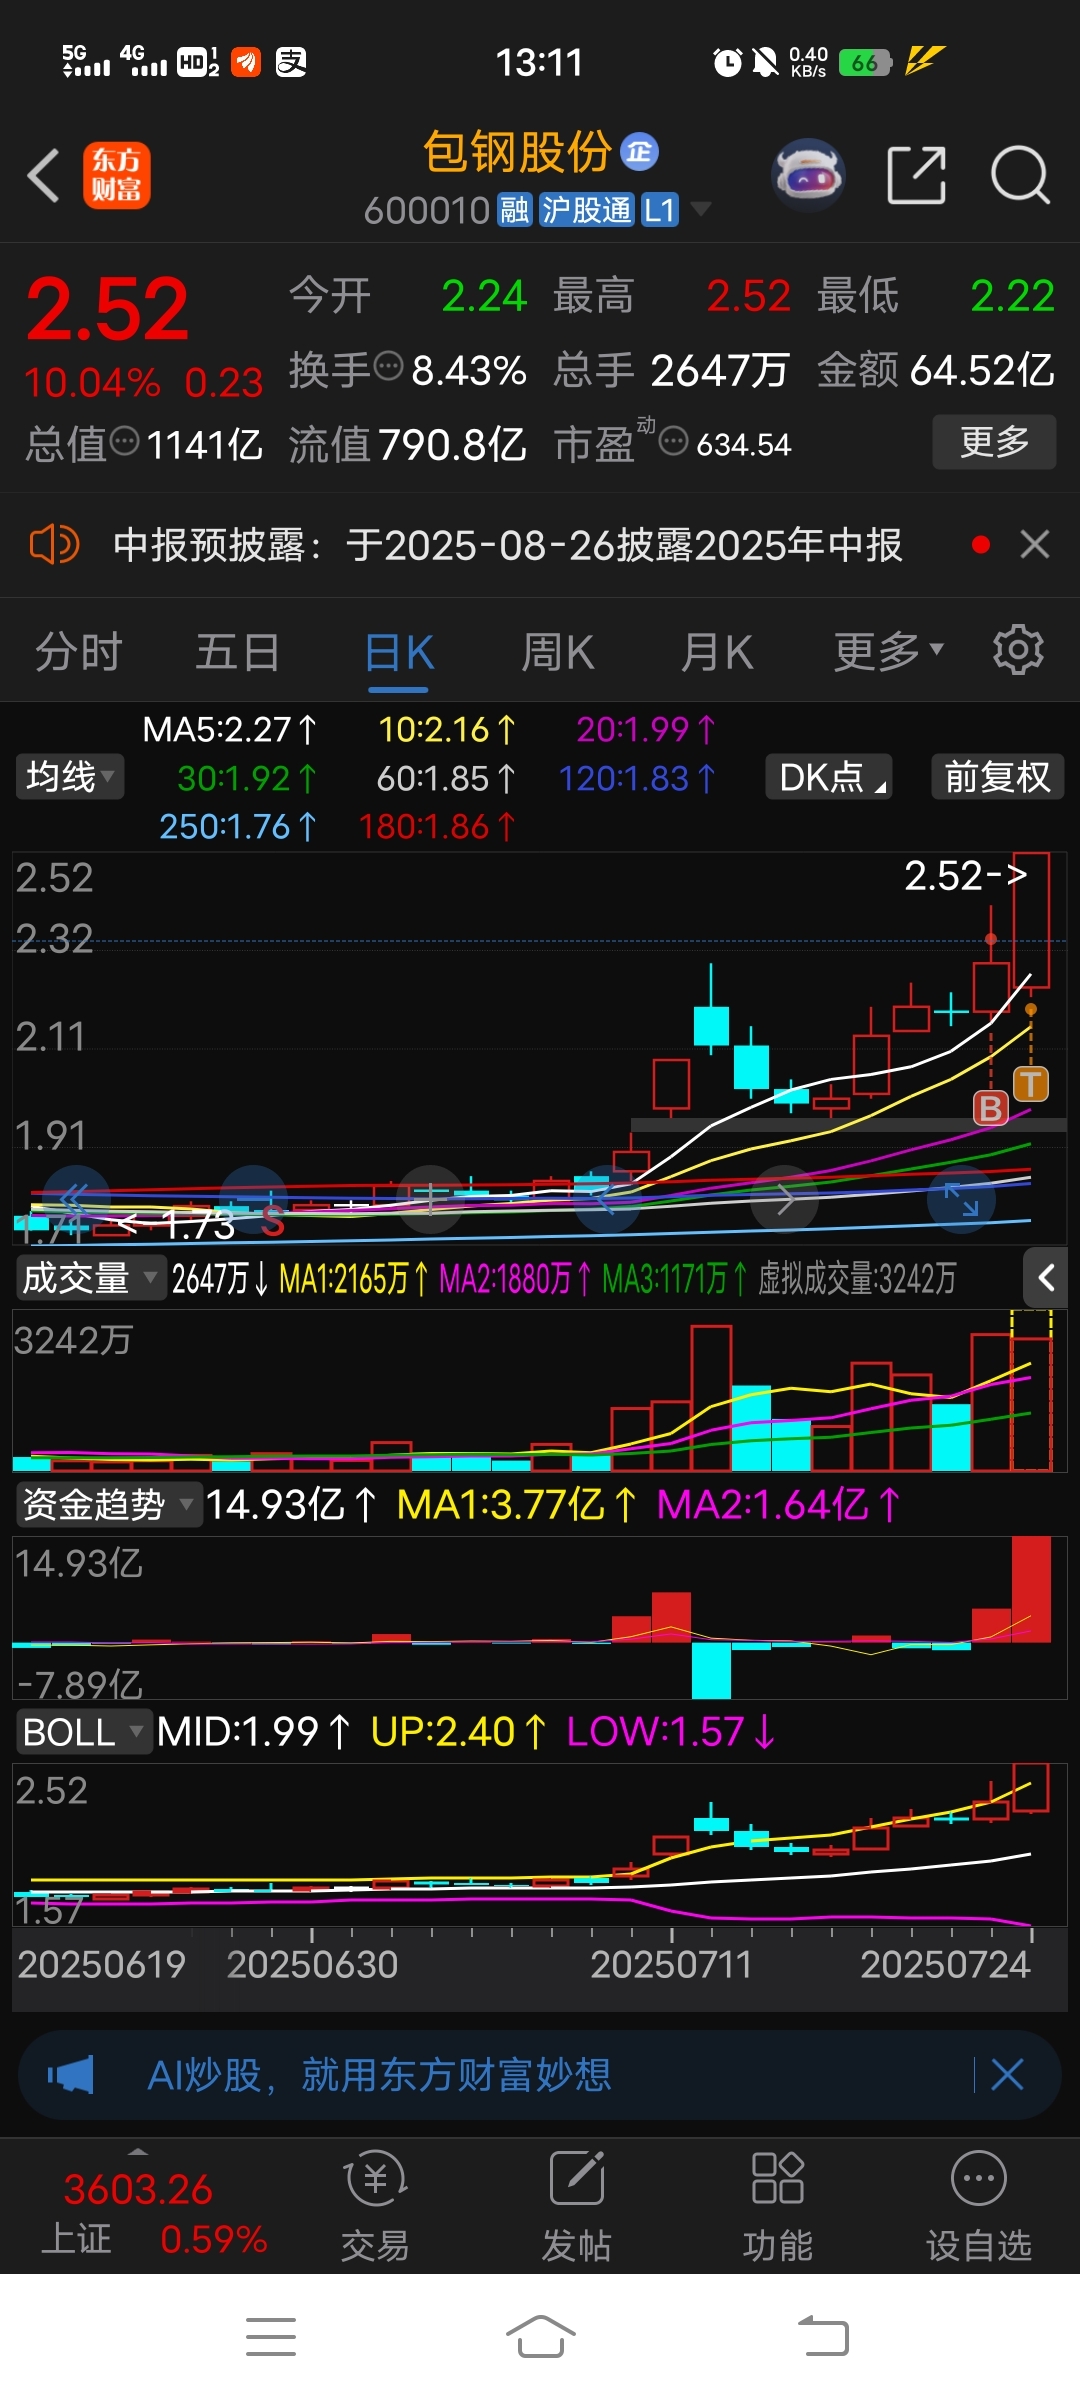Tap the 沪股通 tag

click(586, 210)
